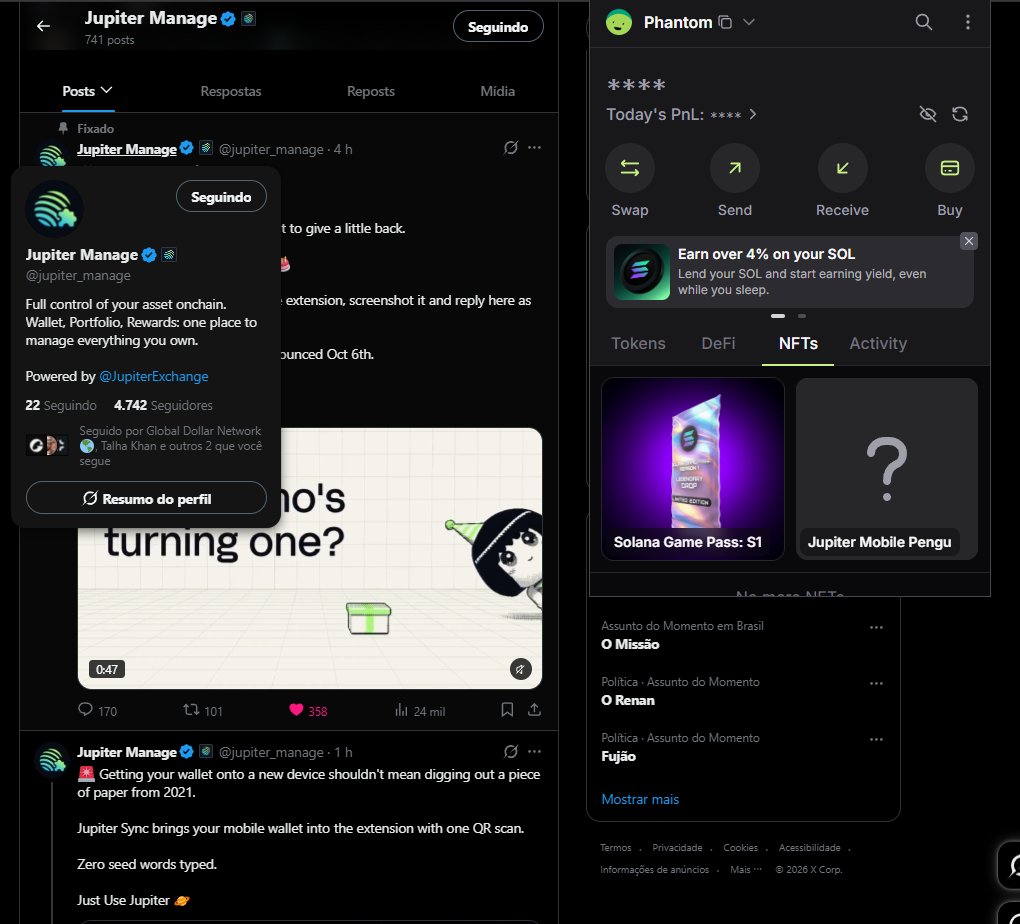The height and width of the screenshot is (924, 1020).
Task: Open options for O Missão trend
Action: point(876,628)
